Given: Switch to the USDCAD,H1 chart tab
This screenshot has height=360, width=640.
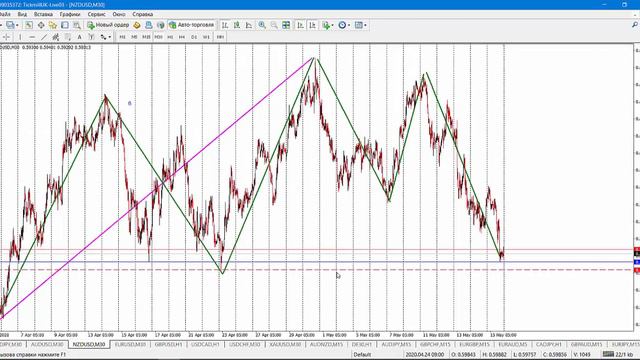Looking at the screenshot, I should (205, 344).
